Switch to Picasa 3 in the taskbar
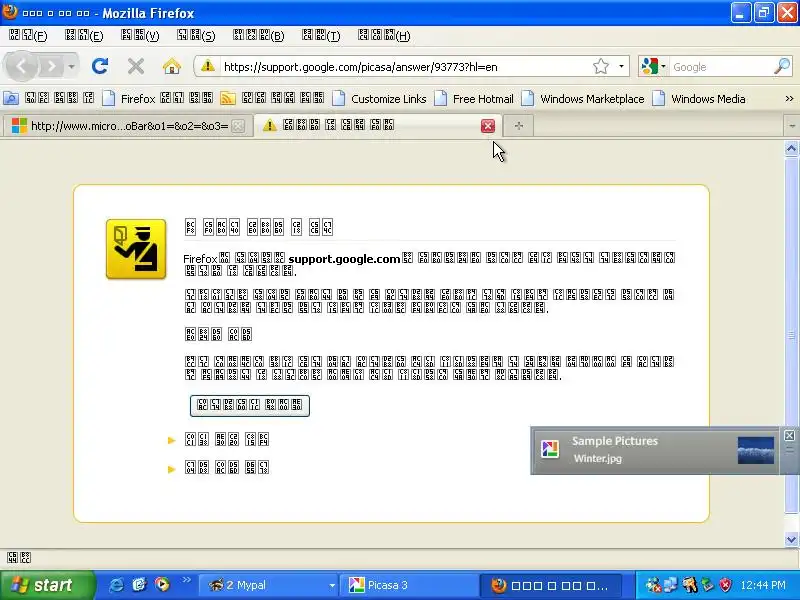The height and width of the screenshot is (600, 800). (x=411, y=585)
